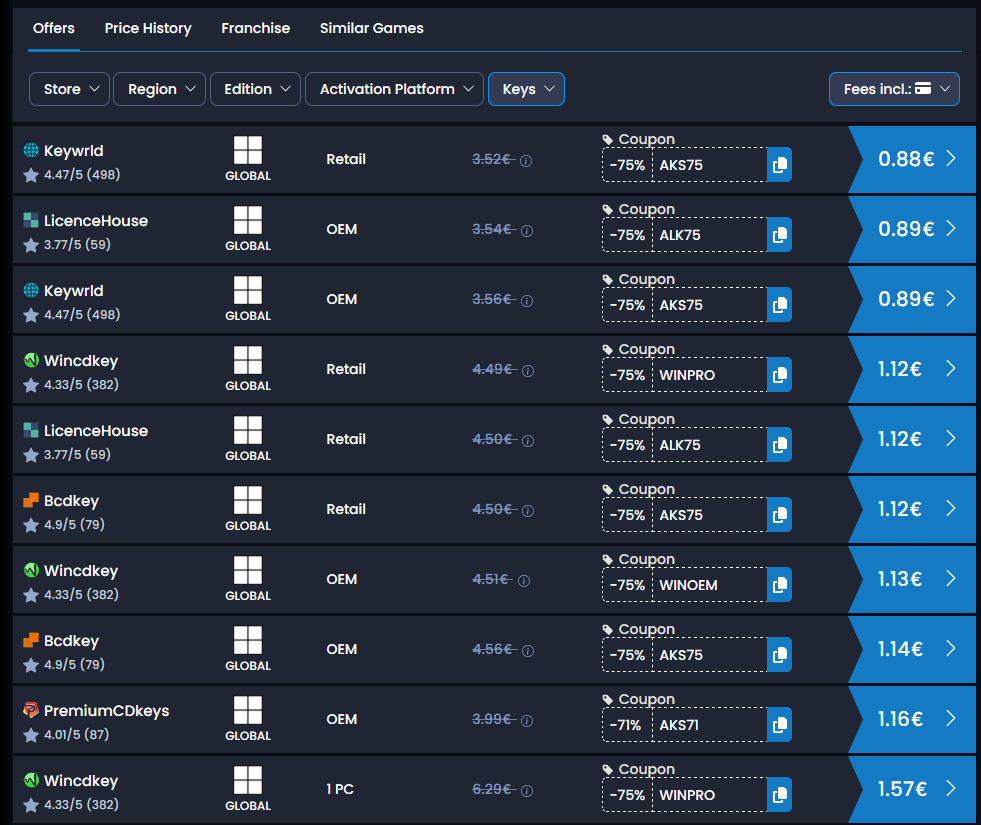
Task: Go to the 1.14€ Bcdkey offer
Action: point(912,649)
